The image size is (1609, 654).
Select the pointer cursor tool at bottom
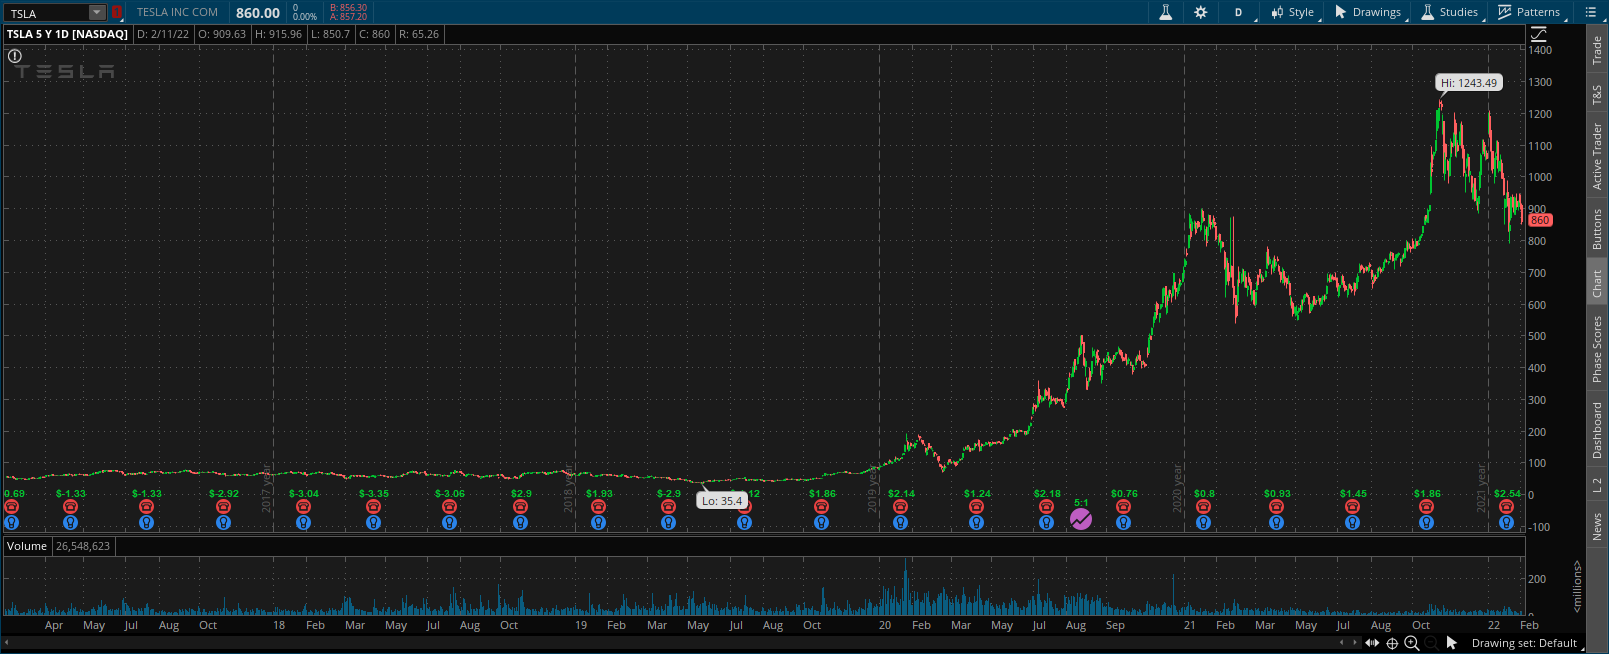(x=1451, y=643)
